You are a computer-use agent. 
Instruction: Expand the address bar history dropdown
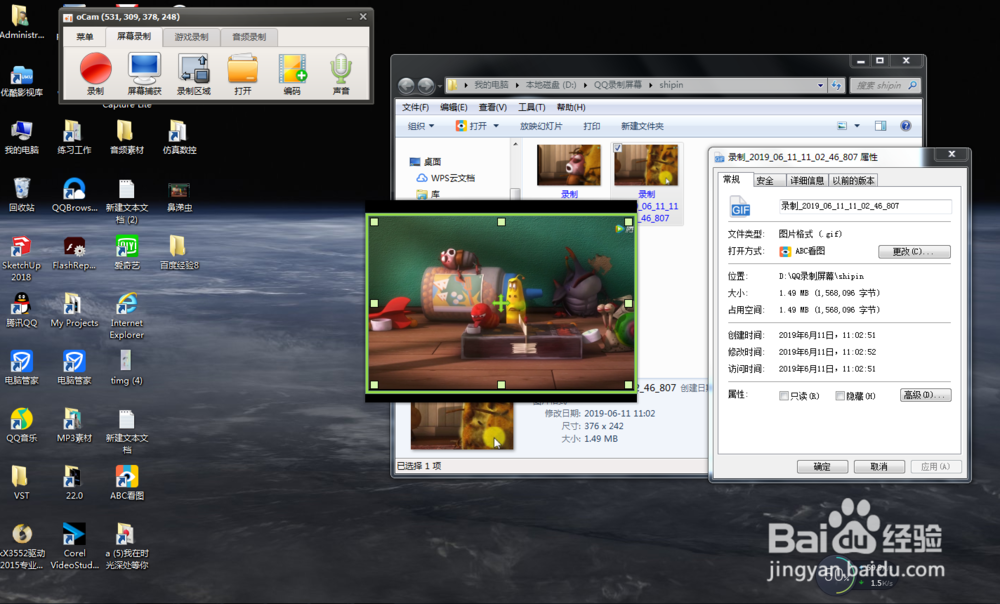(x=820, y=85)
